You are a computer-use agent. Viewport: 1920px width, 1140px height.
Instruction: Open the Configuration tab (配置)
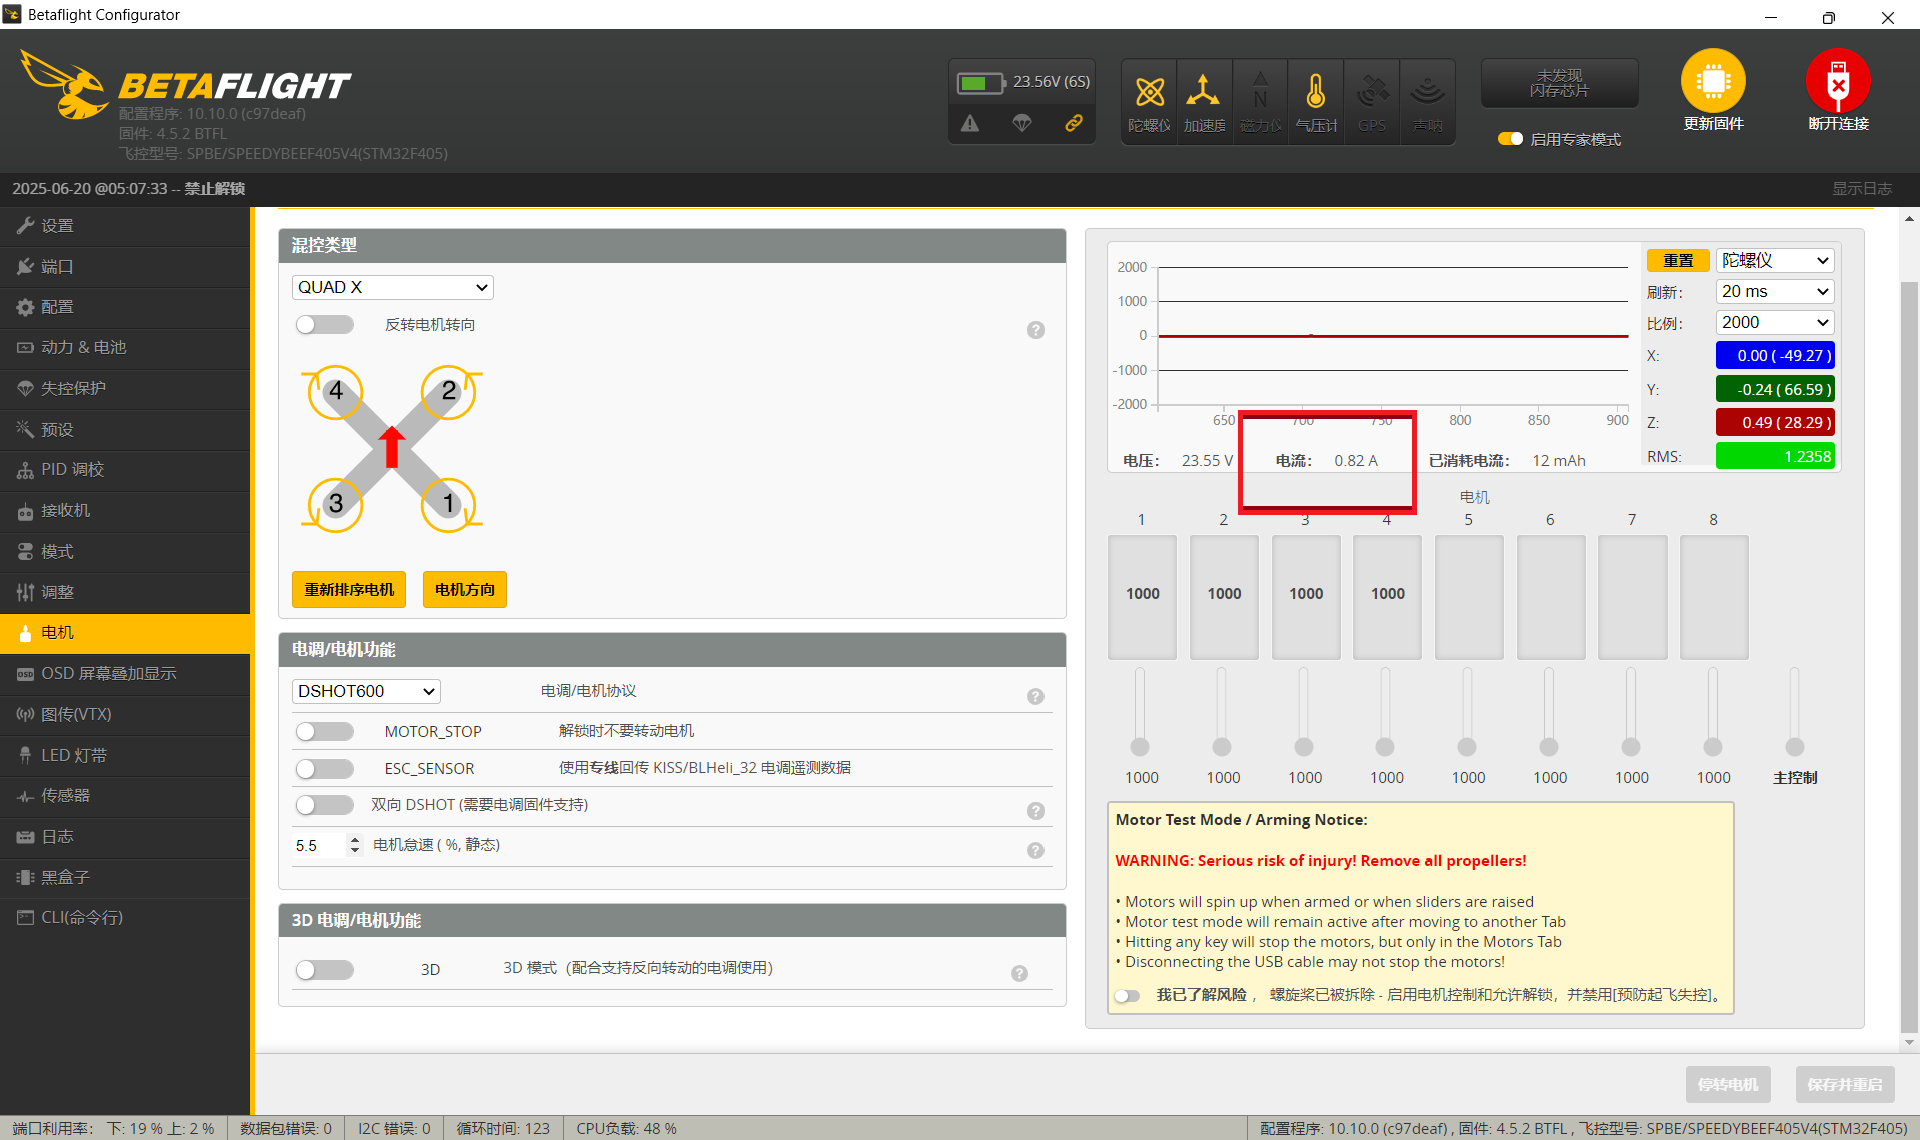pos(125,307)
